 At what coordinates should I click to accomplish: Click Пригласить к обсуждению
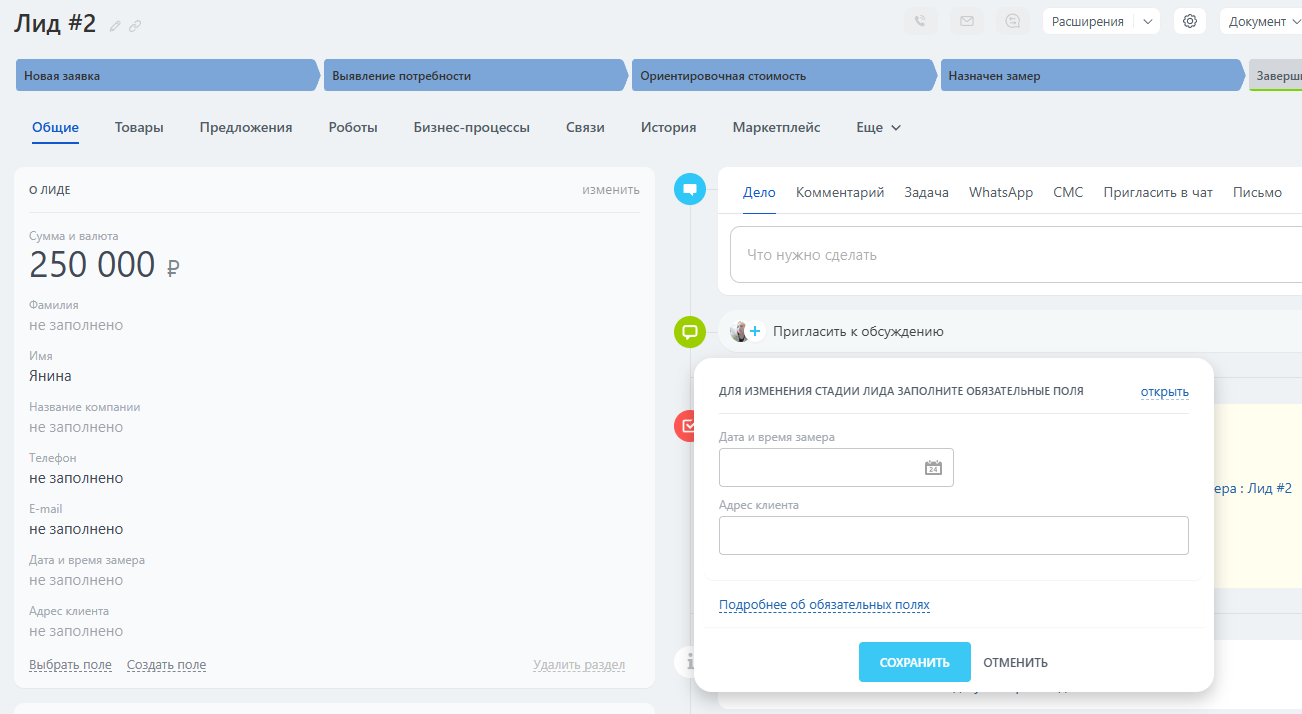click(x=858, y=331)
